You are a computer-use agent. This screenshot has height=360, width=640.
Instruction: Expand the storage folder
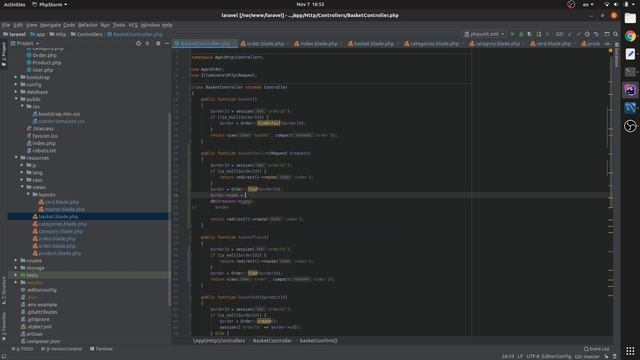(x=16, y=268)
